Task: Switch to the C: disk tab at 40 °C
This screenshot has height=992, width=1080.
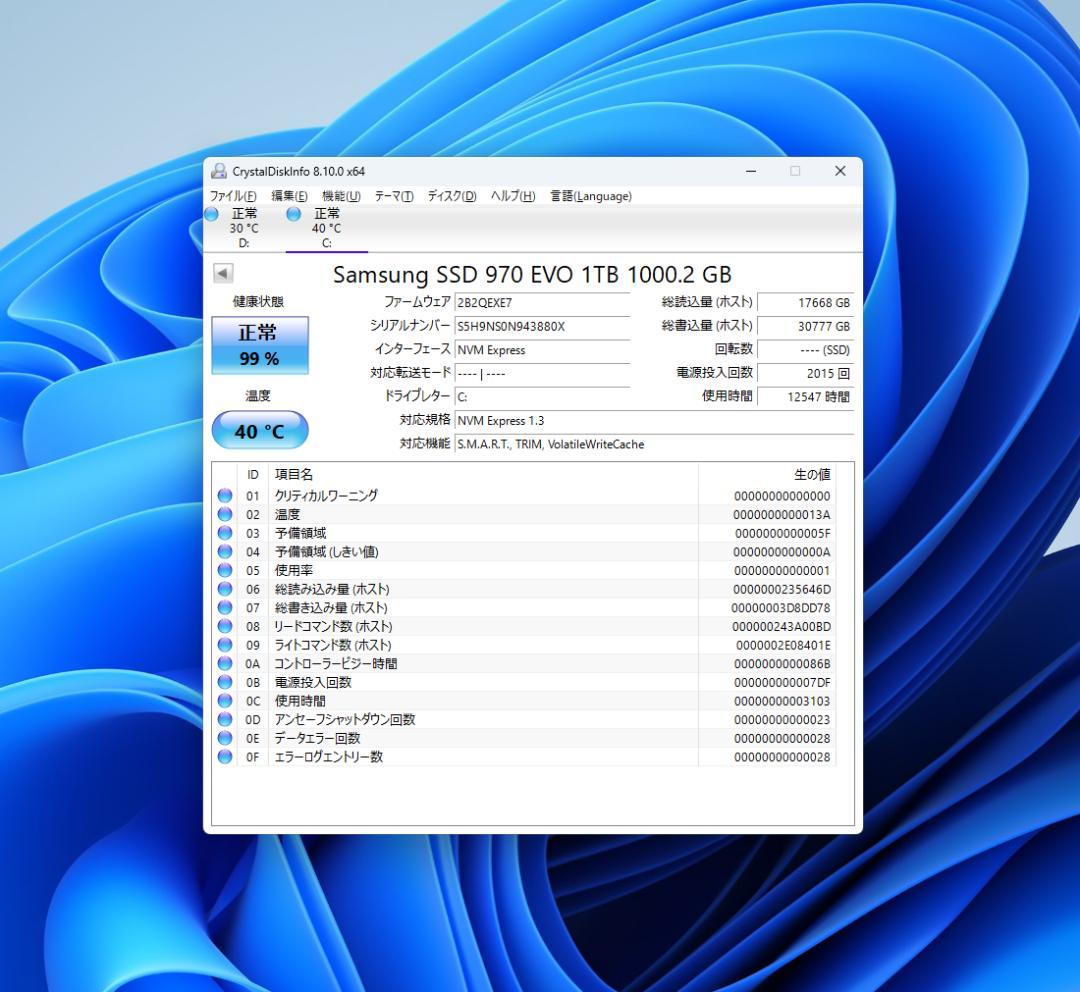Action: click(x=326, y=228)
